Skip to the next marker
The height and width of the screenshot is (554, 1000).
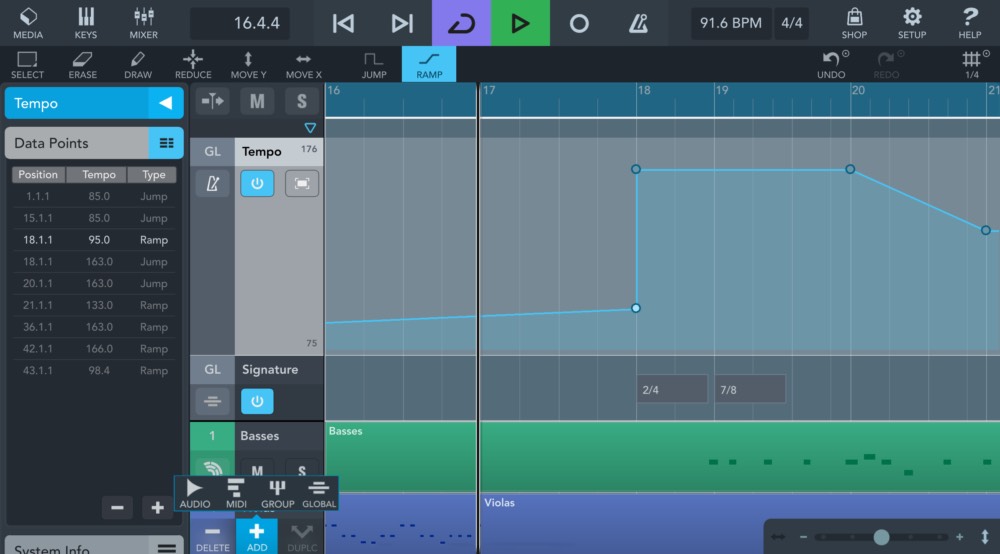402,24
